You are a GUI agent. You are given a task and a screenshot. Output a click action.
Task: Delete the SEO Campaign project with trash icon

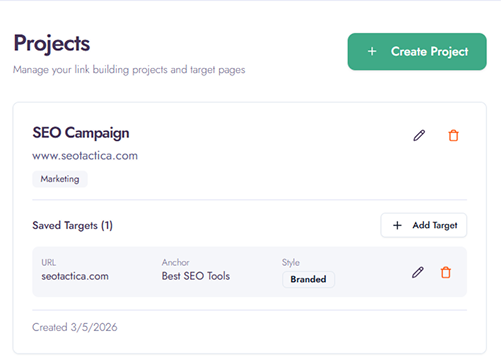click(453, 135)
